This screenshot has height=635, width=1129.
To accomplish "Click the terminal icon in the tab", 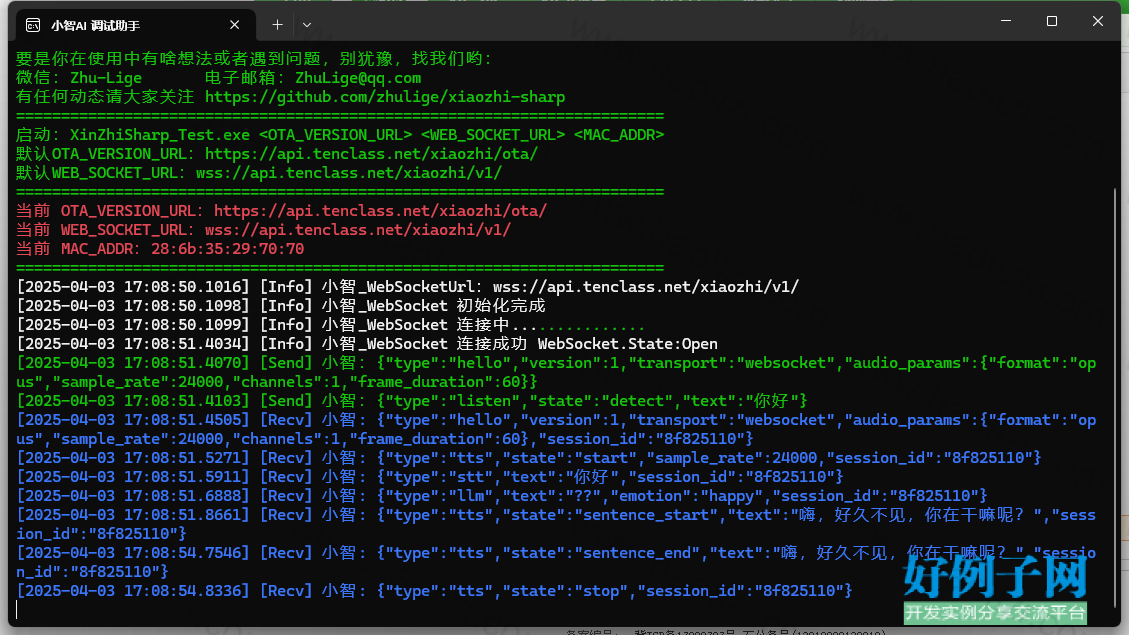I will tap(33, 25).
